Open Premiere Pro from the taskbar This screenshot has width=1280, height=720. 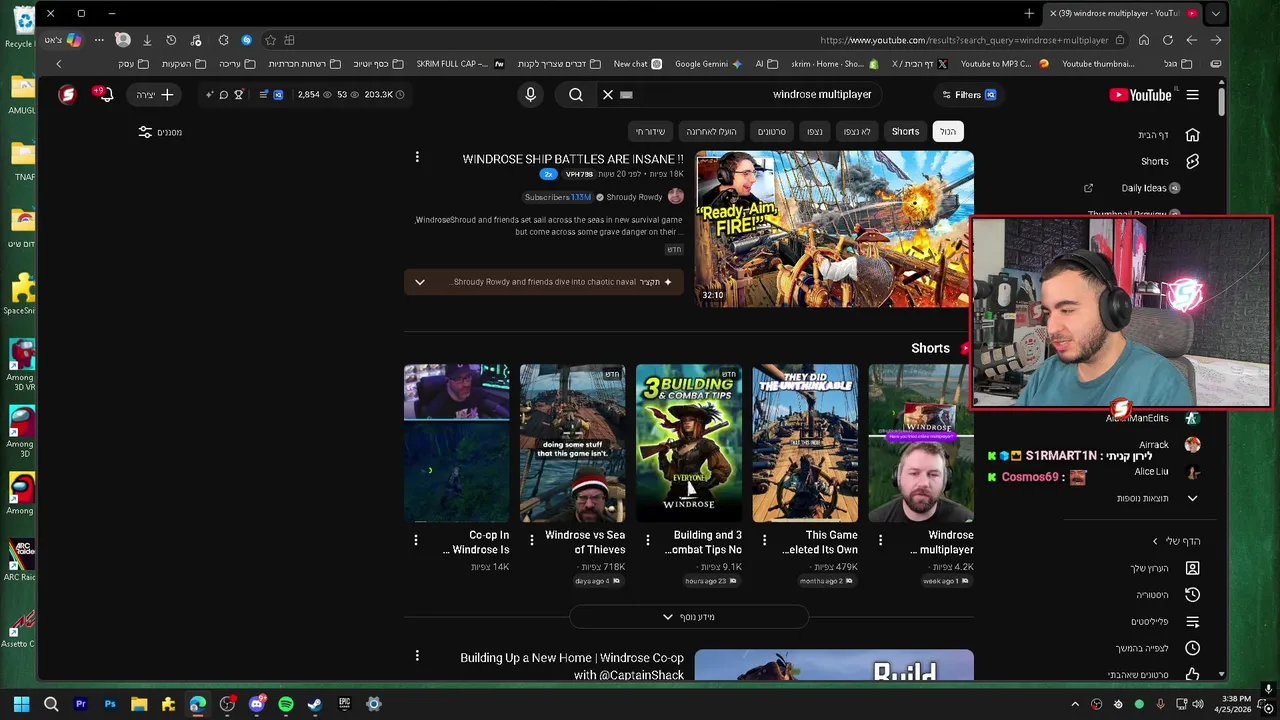click(81, 704)
